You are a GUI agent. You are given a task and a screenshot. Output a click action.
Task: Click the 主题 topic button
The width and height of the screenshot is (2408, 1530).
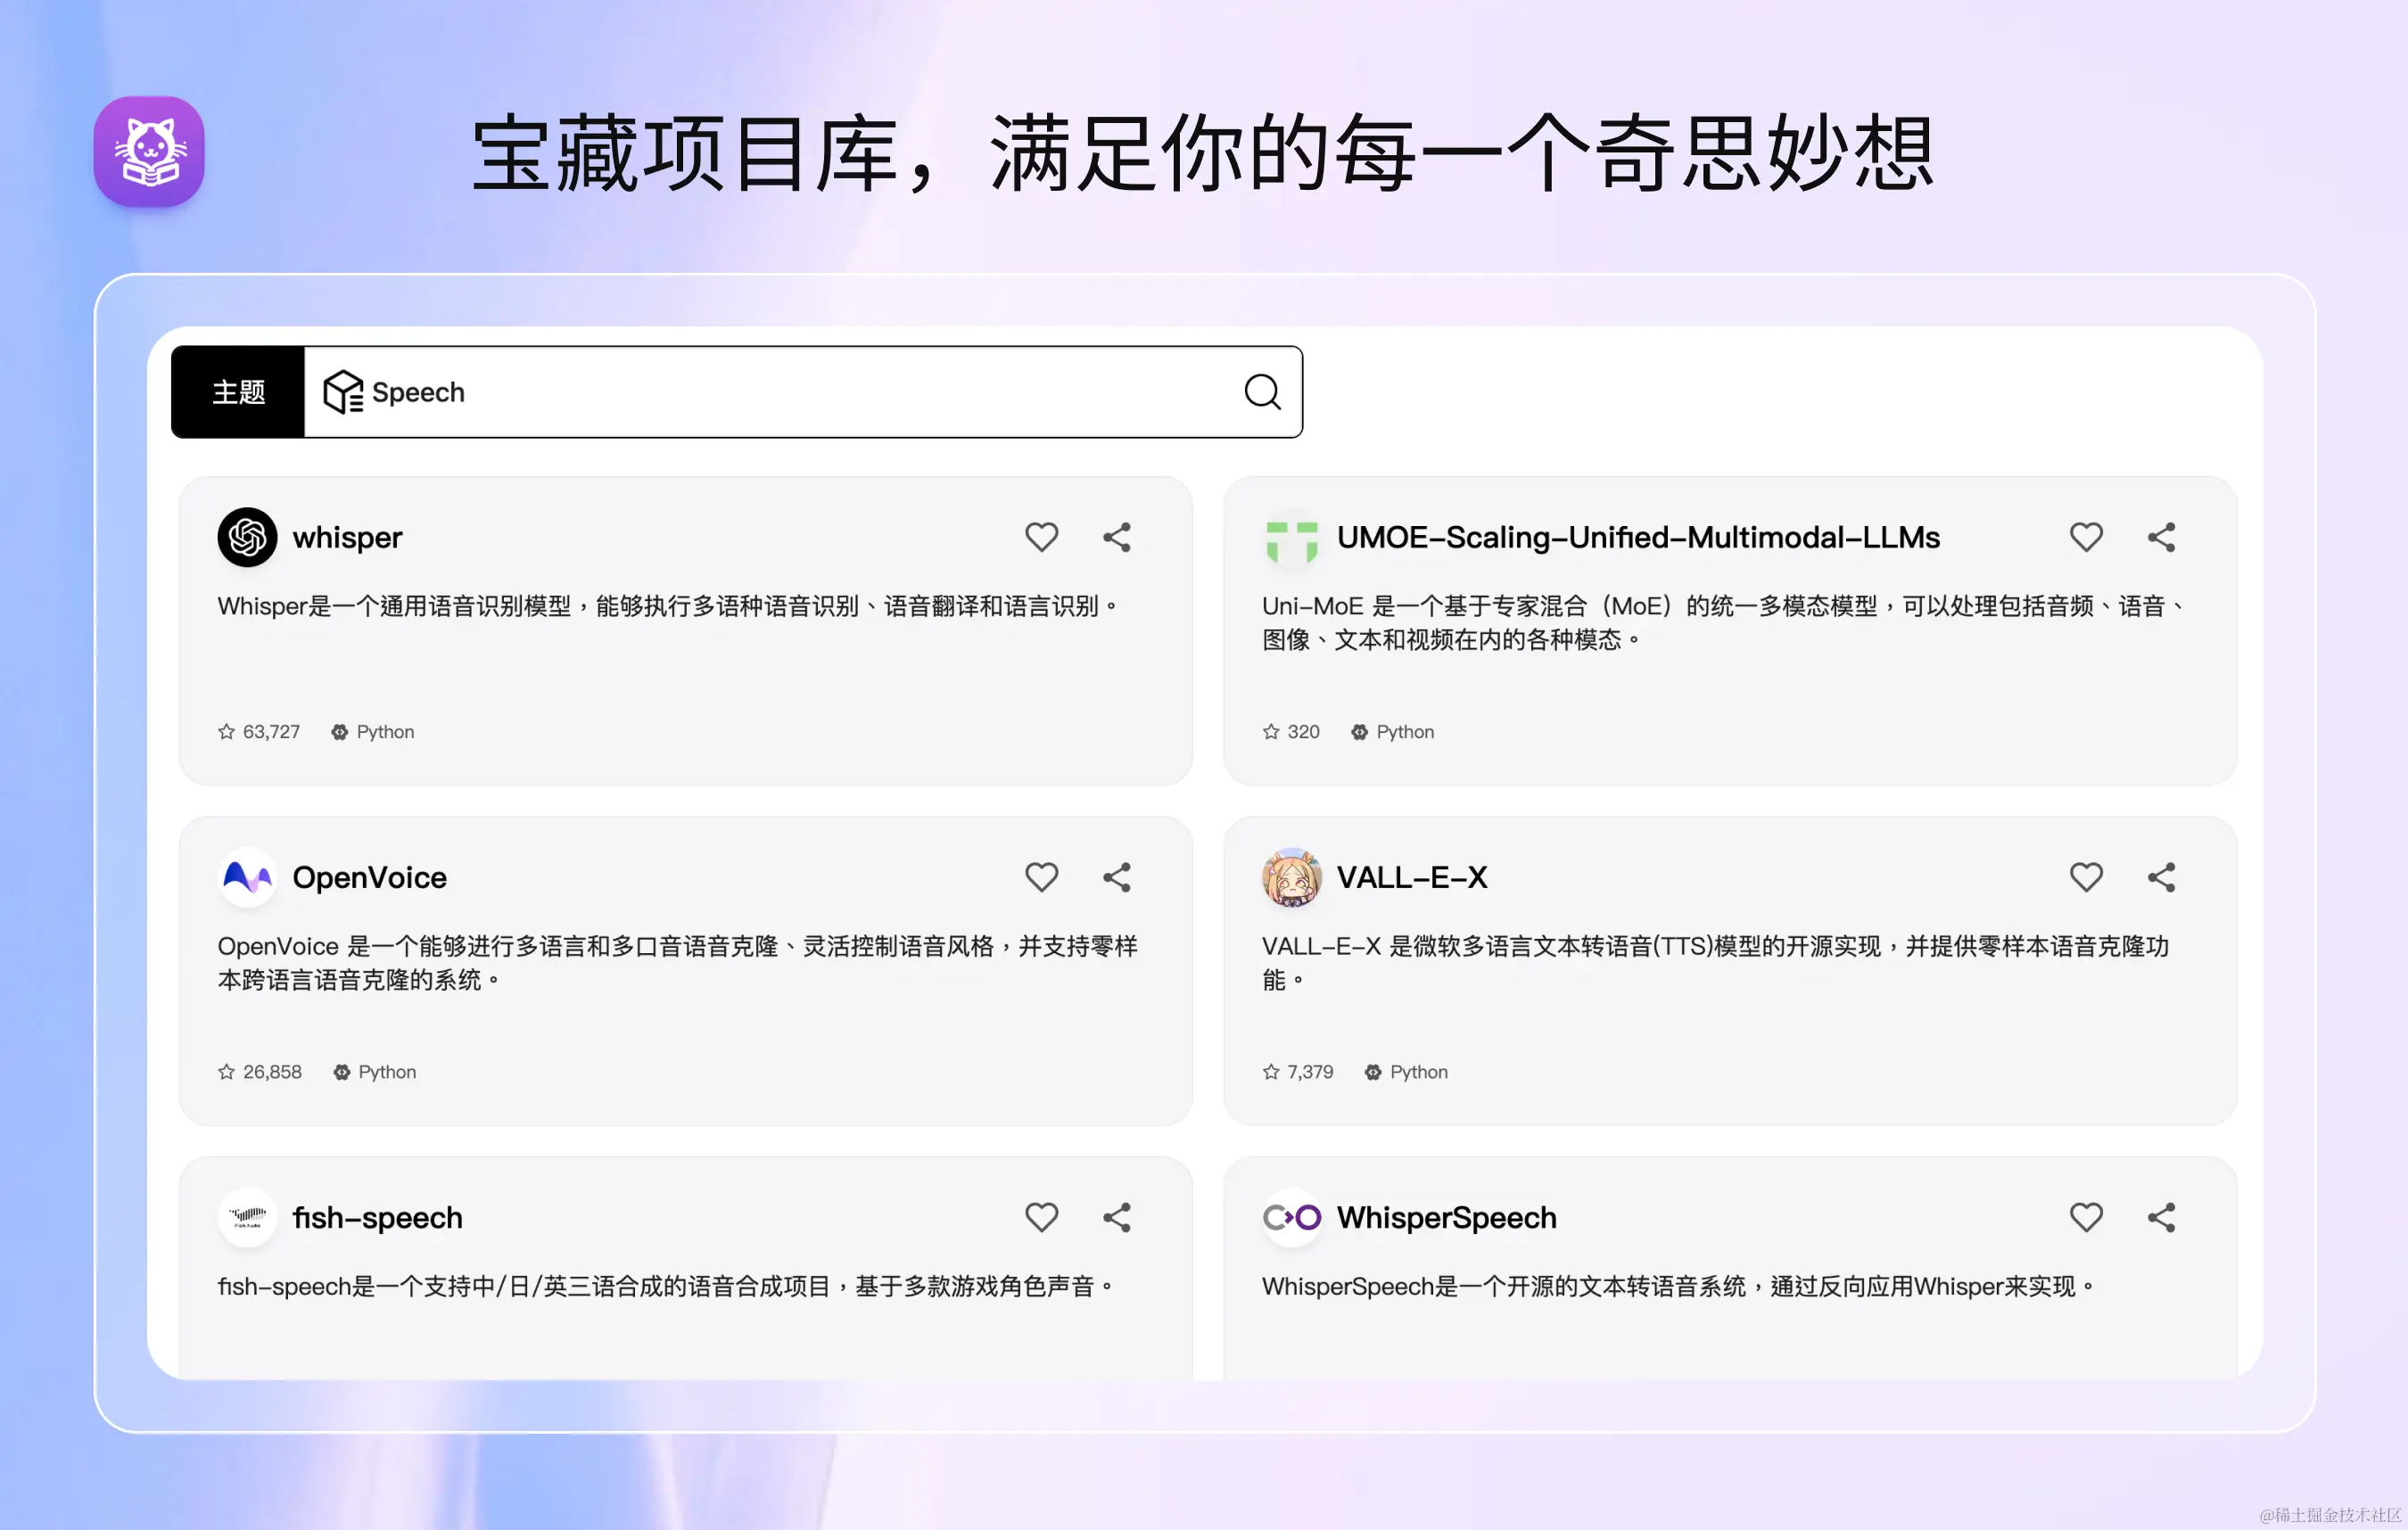[x=238, y=392]
